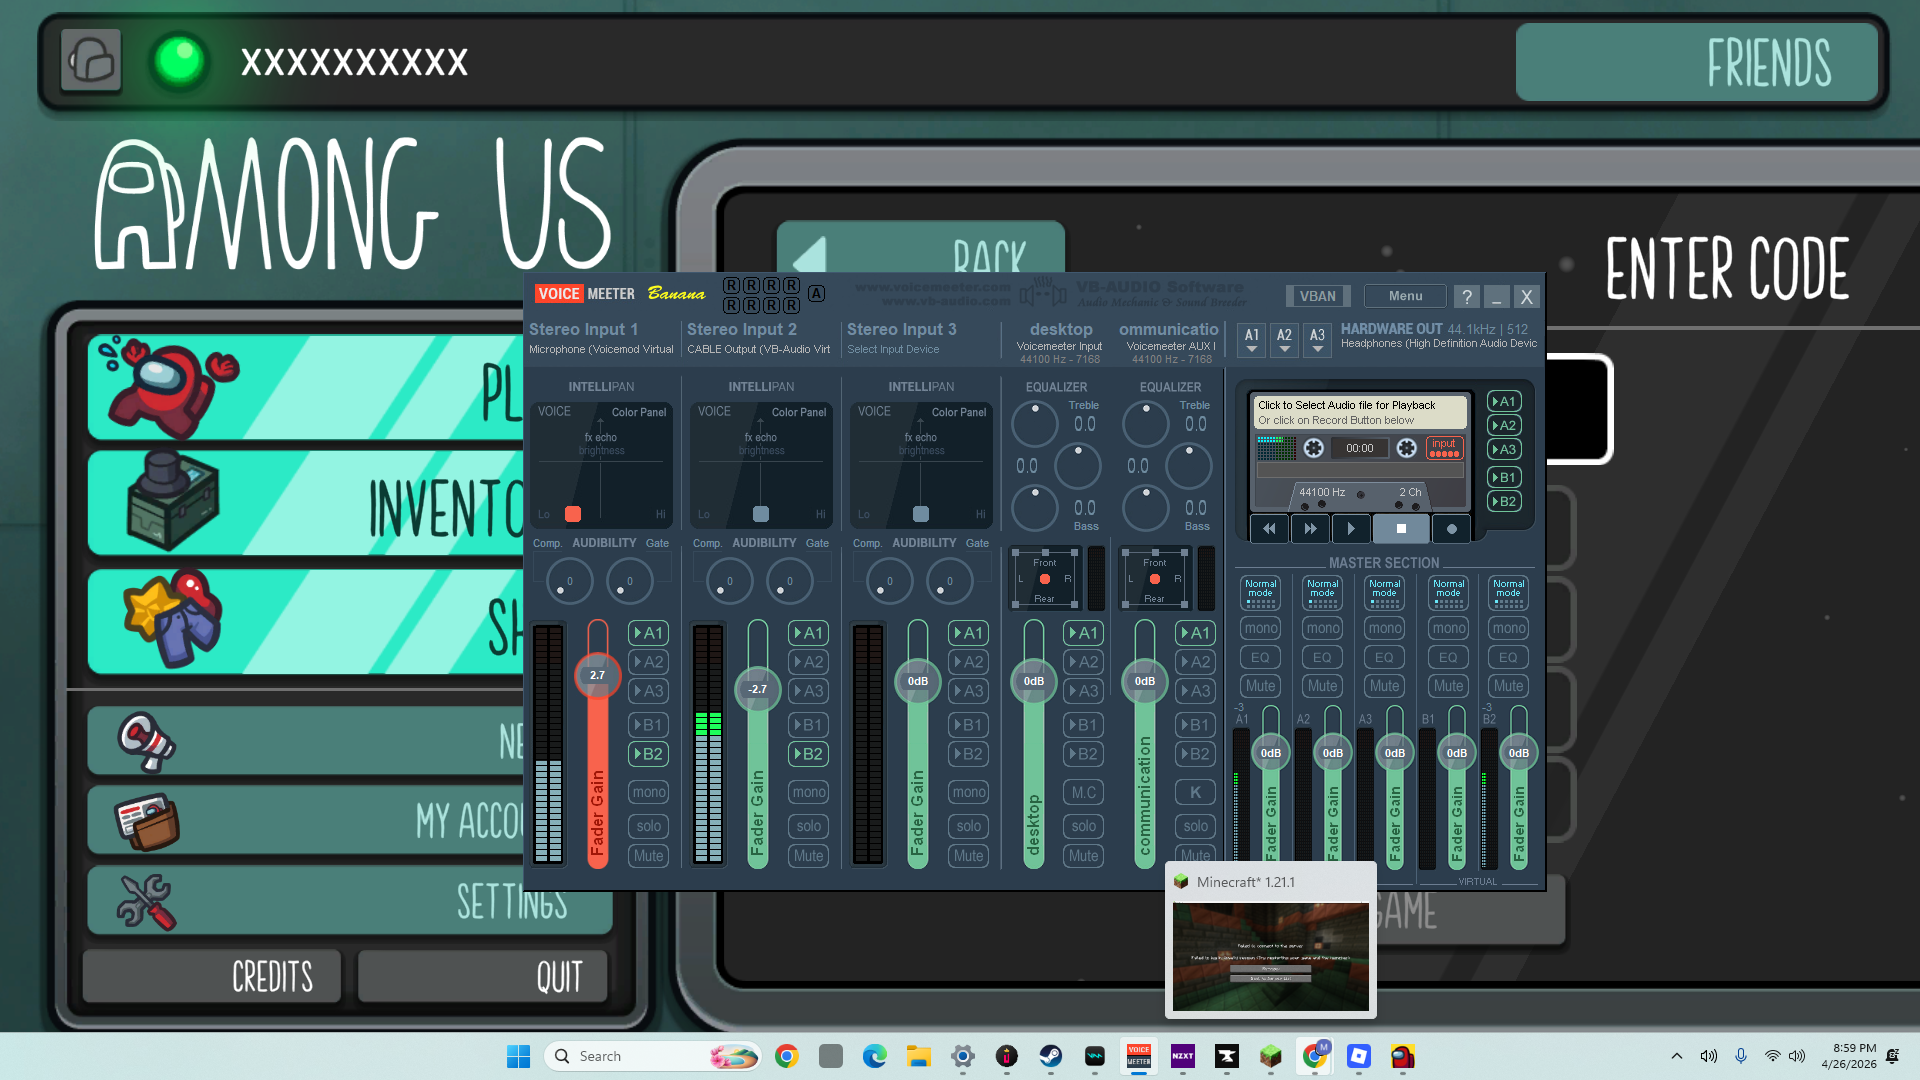Click the cassette input button
Image resolution: width=1920 pixels, height=1080 pixels.
click(x=1444, y=448)
